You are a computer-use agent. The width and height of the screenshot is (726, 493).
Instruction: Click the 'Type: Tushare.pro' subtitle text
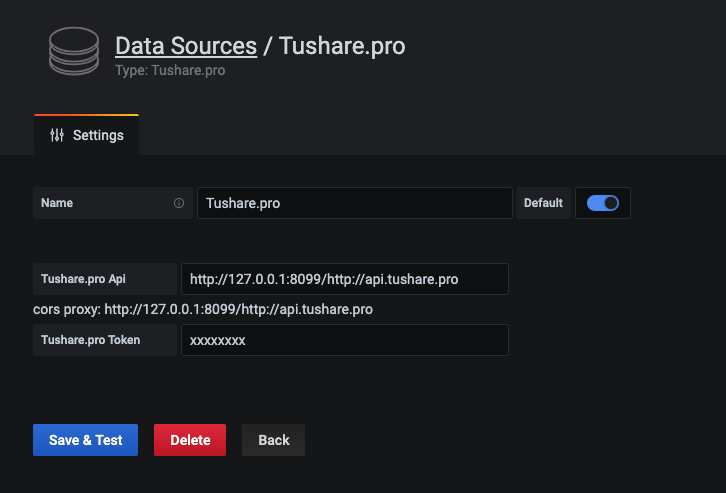point(170,70)
